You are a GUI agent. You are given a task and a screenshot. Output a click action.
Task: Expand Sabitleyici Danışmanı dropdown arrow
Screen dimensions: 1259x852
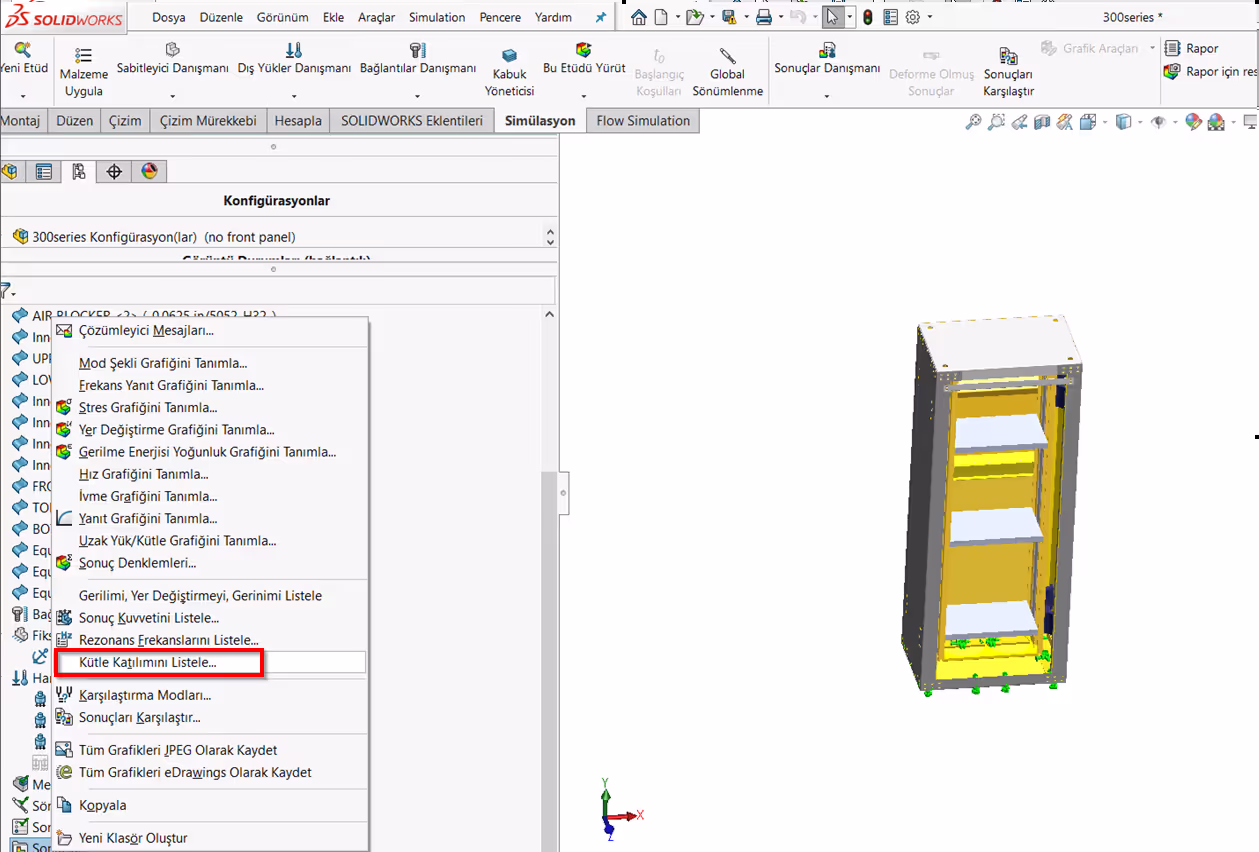point(173,96)
